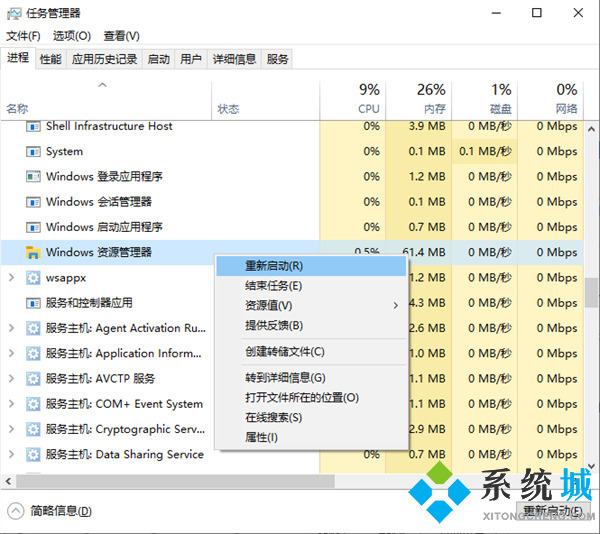Click the System process icon
Screen dimensions: 600x534
click(33, 151)
